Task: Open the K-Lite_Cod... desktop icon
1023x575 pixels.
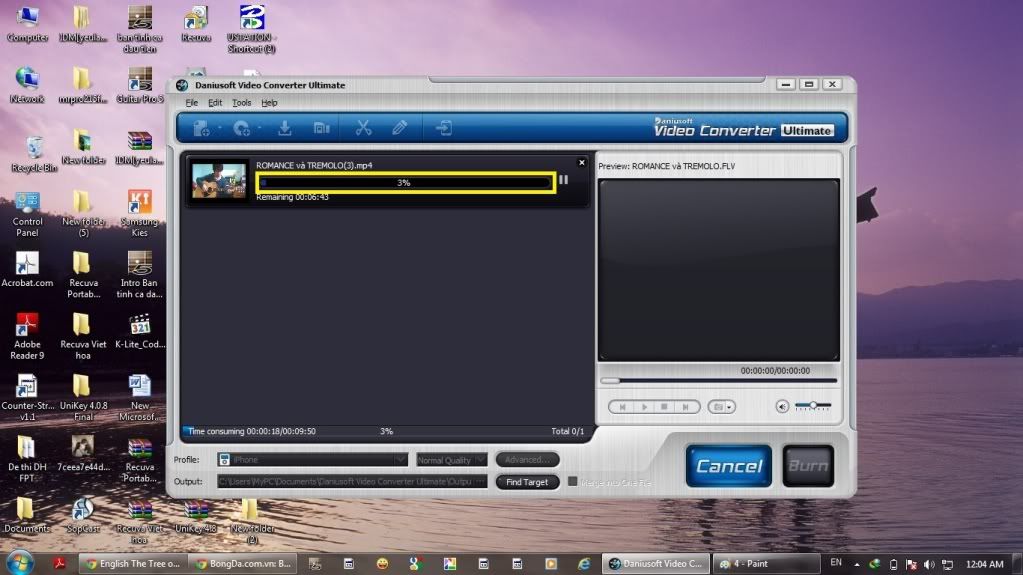Action: (x=140, y=332)
